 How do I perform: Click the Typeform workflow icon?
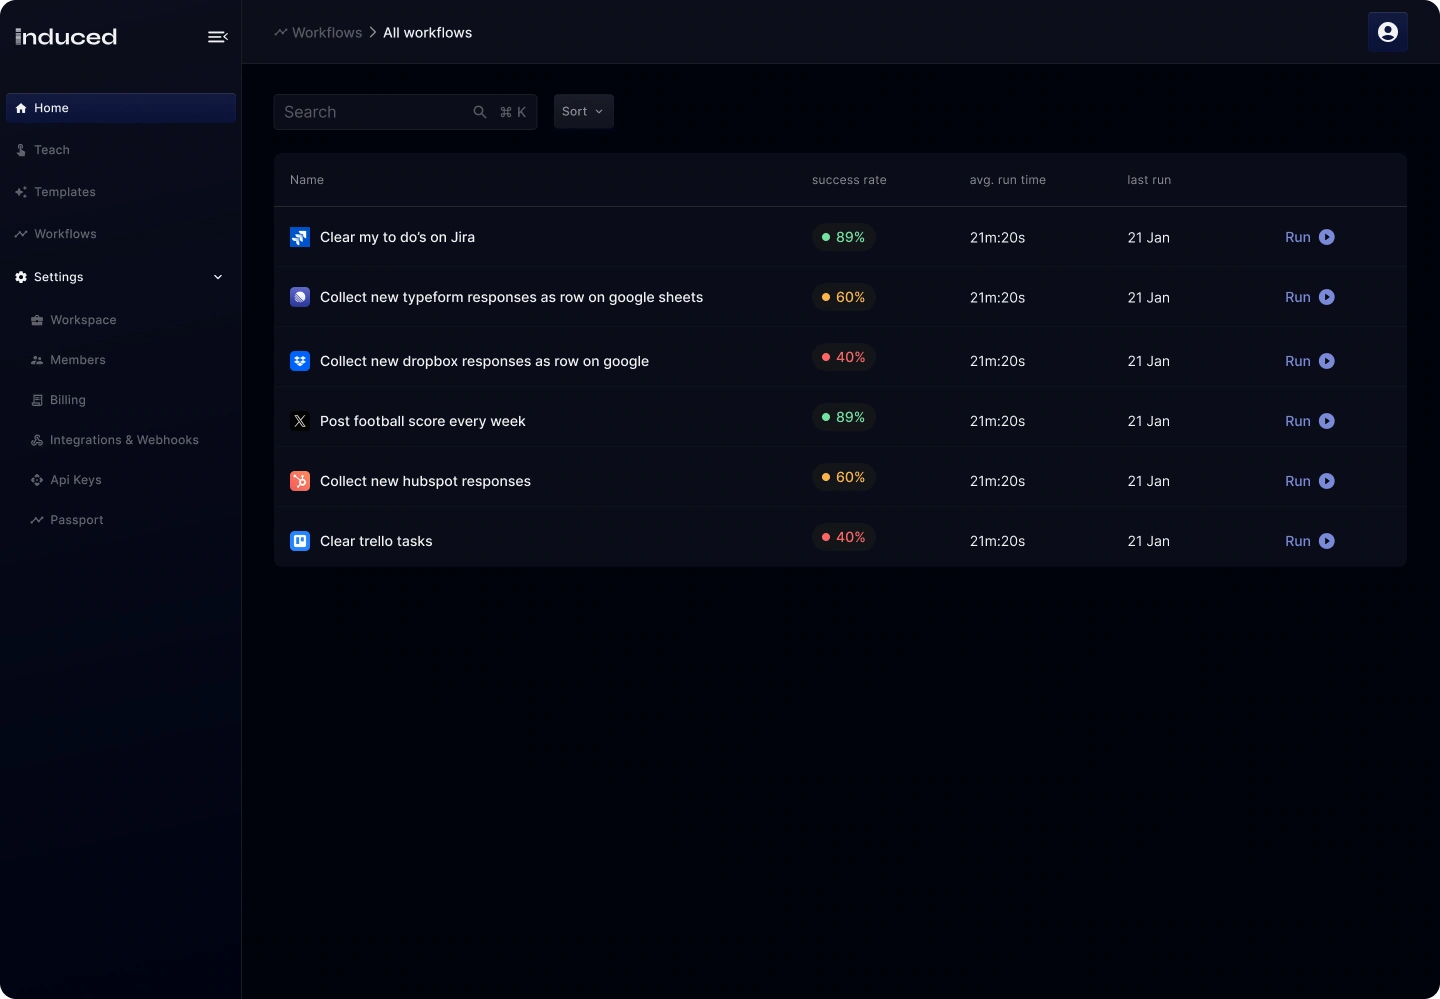[x=300, y=297]
